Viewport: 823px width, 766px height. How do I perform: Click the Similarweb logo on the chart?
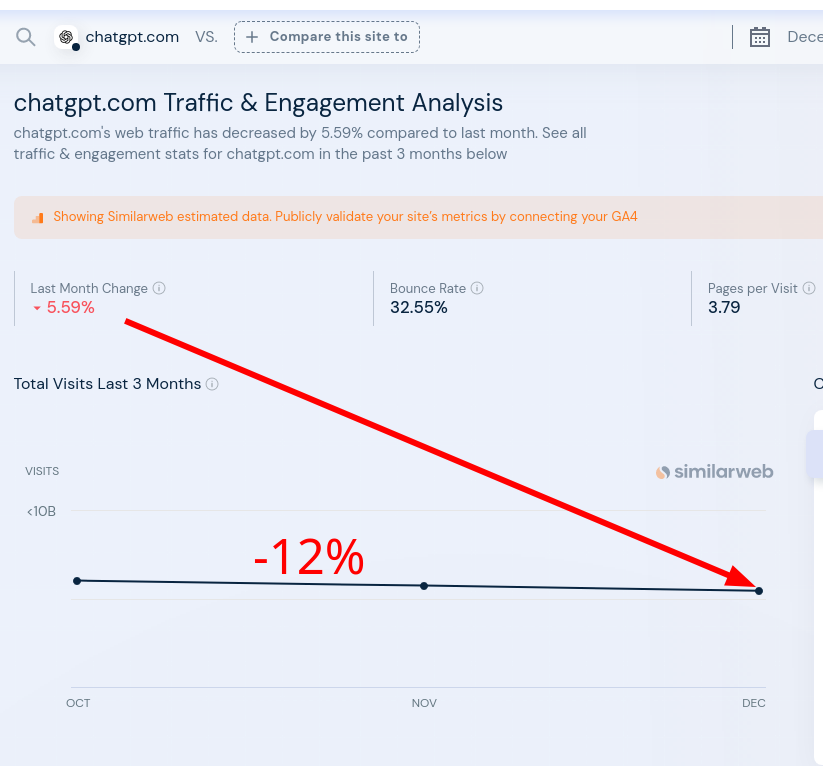click(x=714, y=471)
